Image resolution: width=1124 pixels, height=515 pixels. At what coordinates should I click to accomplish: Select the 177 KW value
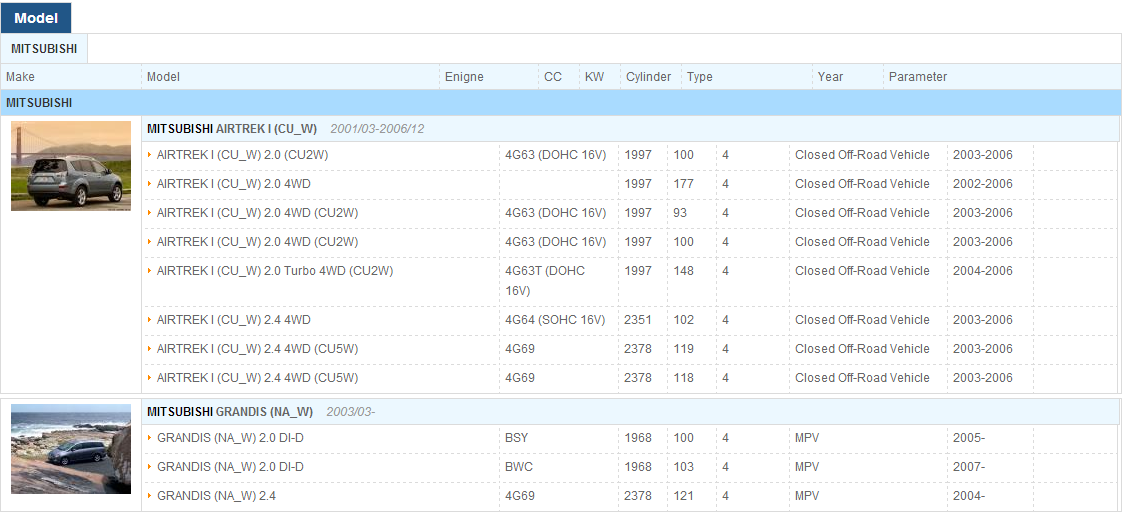coord(684,184)
